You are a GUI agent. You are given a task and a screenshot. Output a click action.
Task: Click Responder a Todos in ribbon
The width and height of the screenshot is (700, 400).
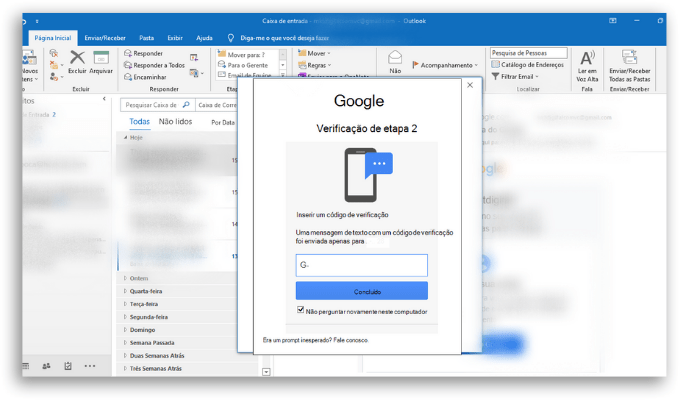pos(154,65)
